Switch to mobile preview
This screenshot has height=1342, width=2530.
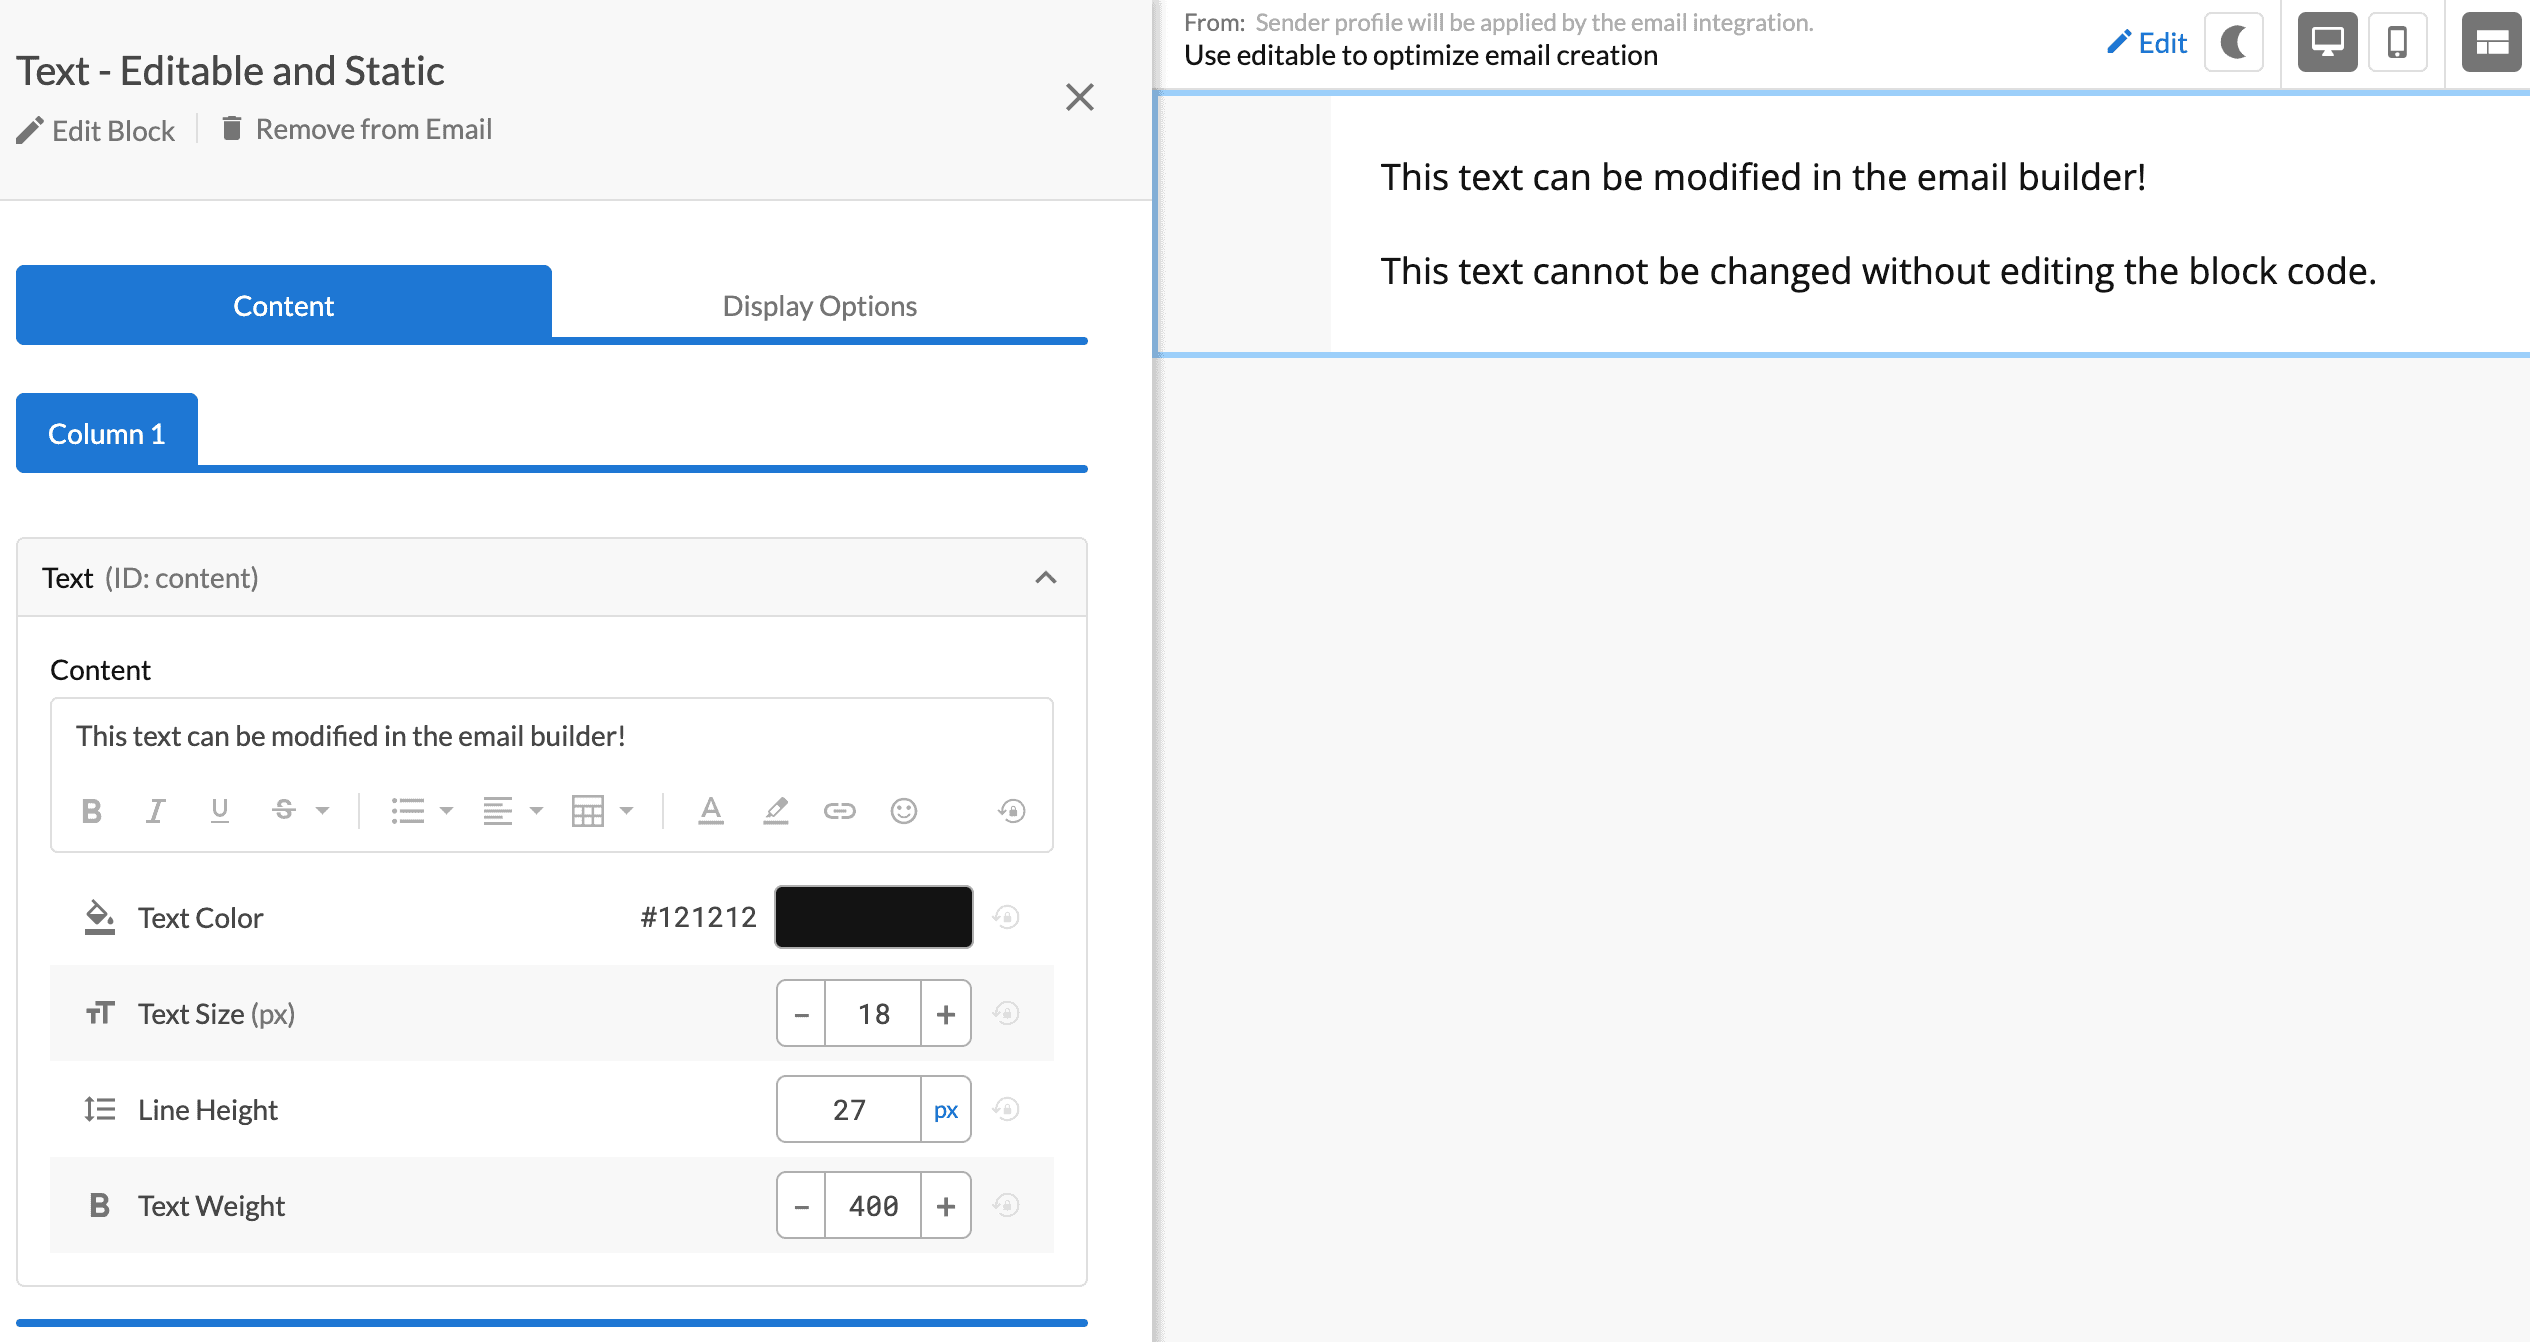coord(2398,43)
